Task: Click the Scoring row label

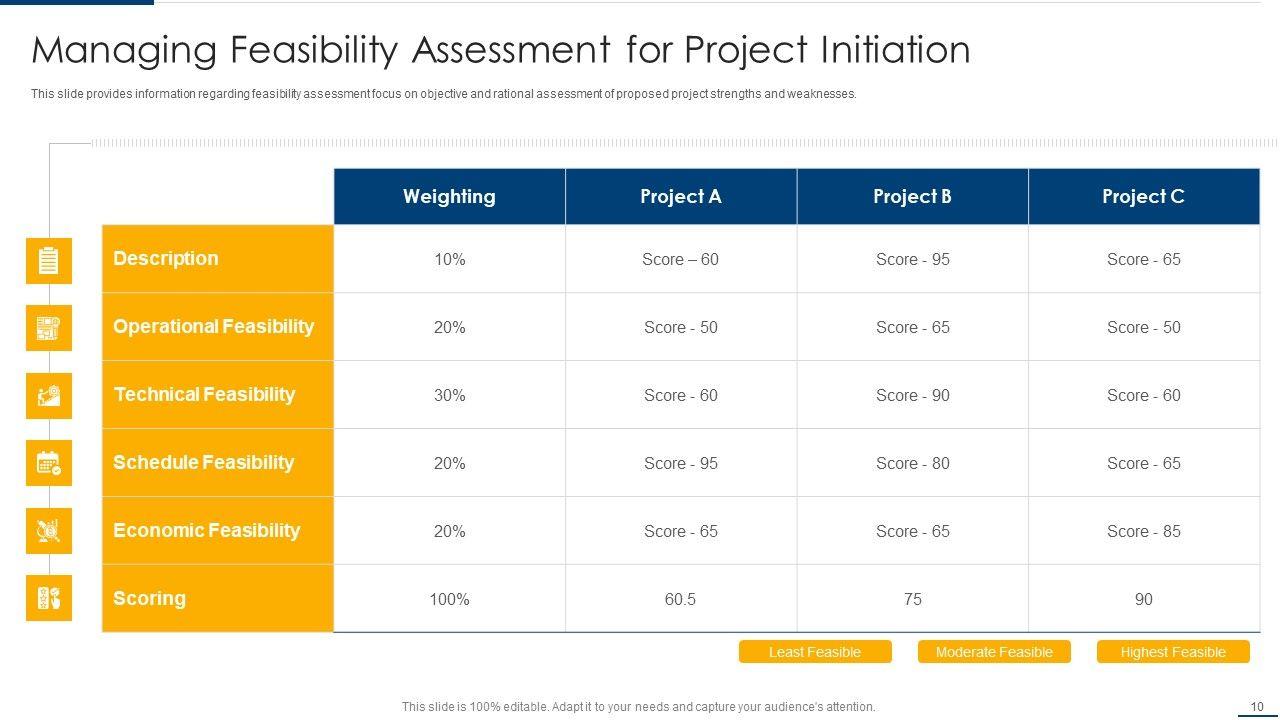Action: pos(149,598)
